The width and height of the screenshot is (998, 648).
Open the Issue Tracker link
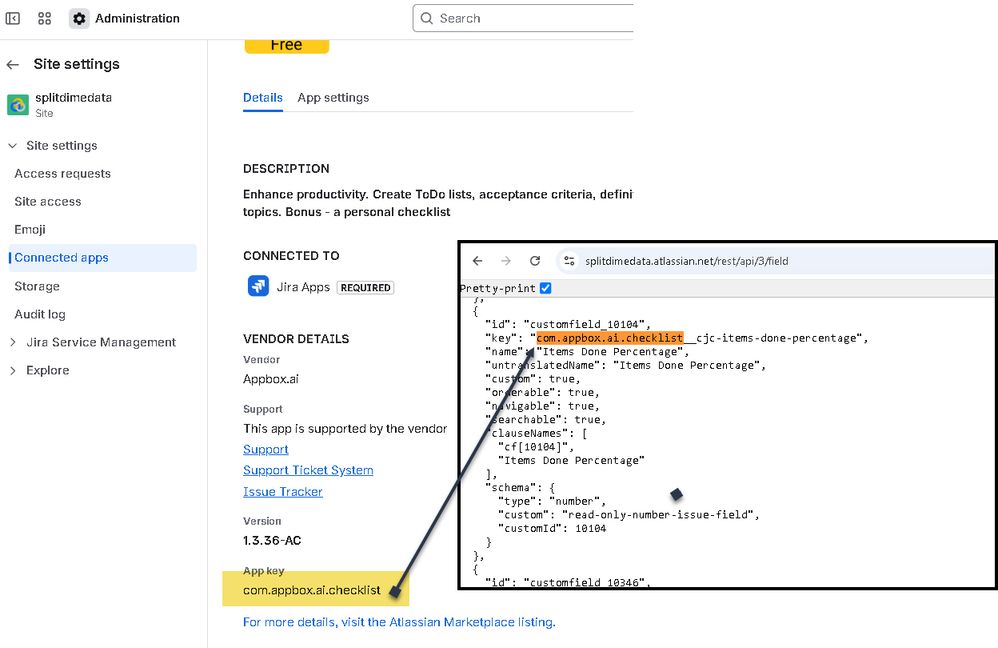[x=283, y=492]
